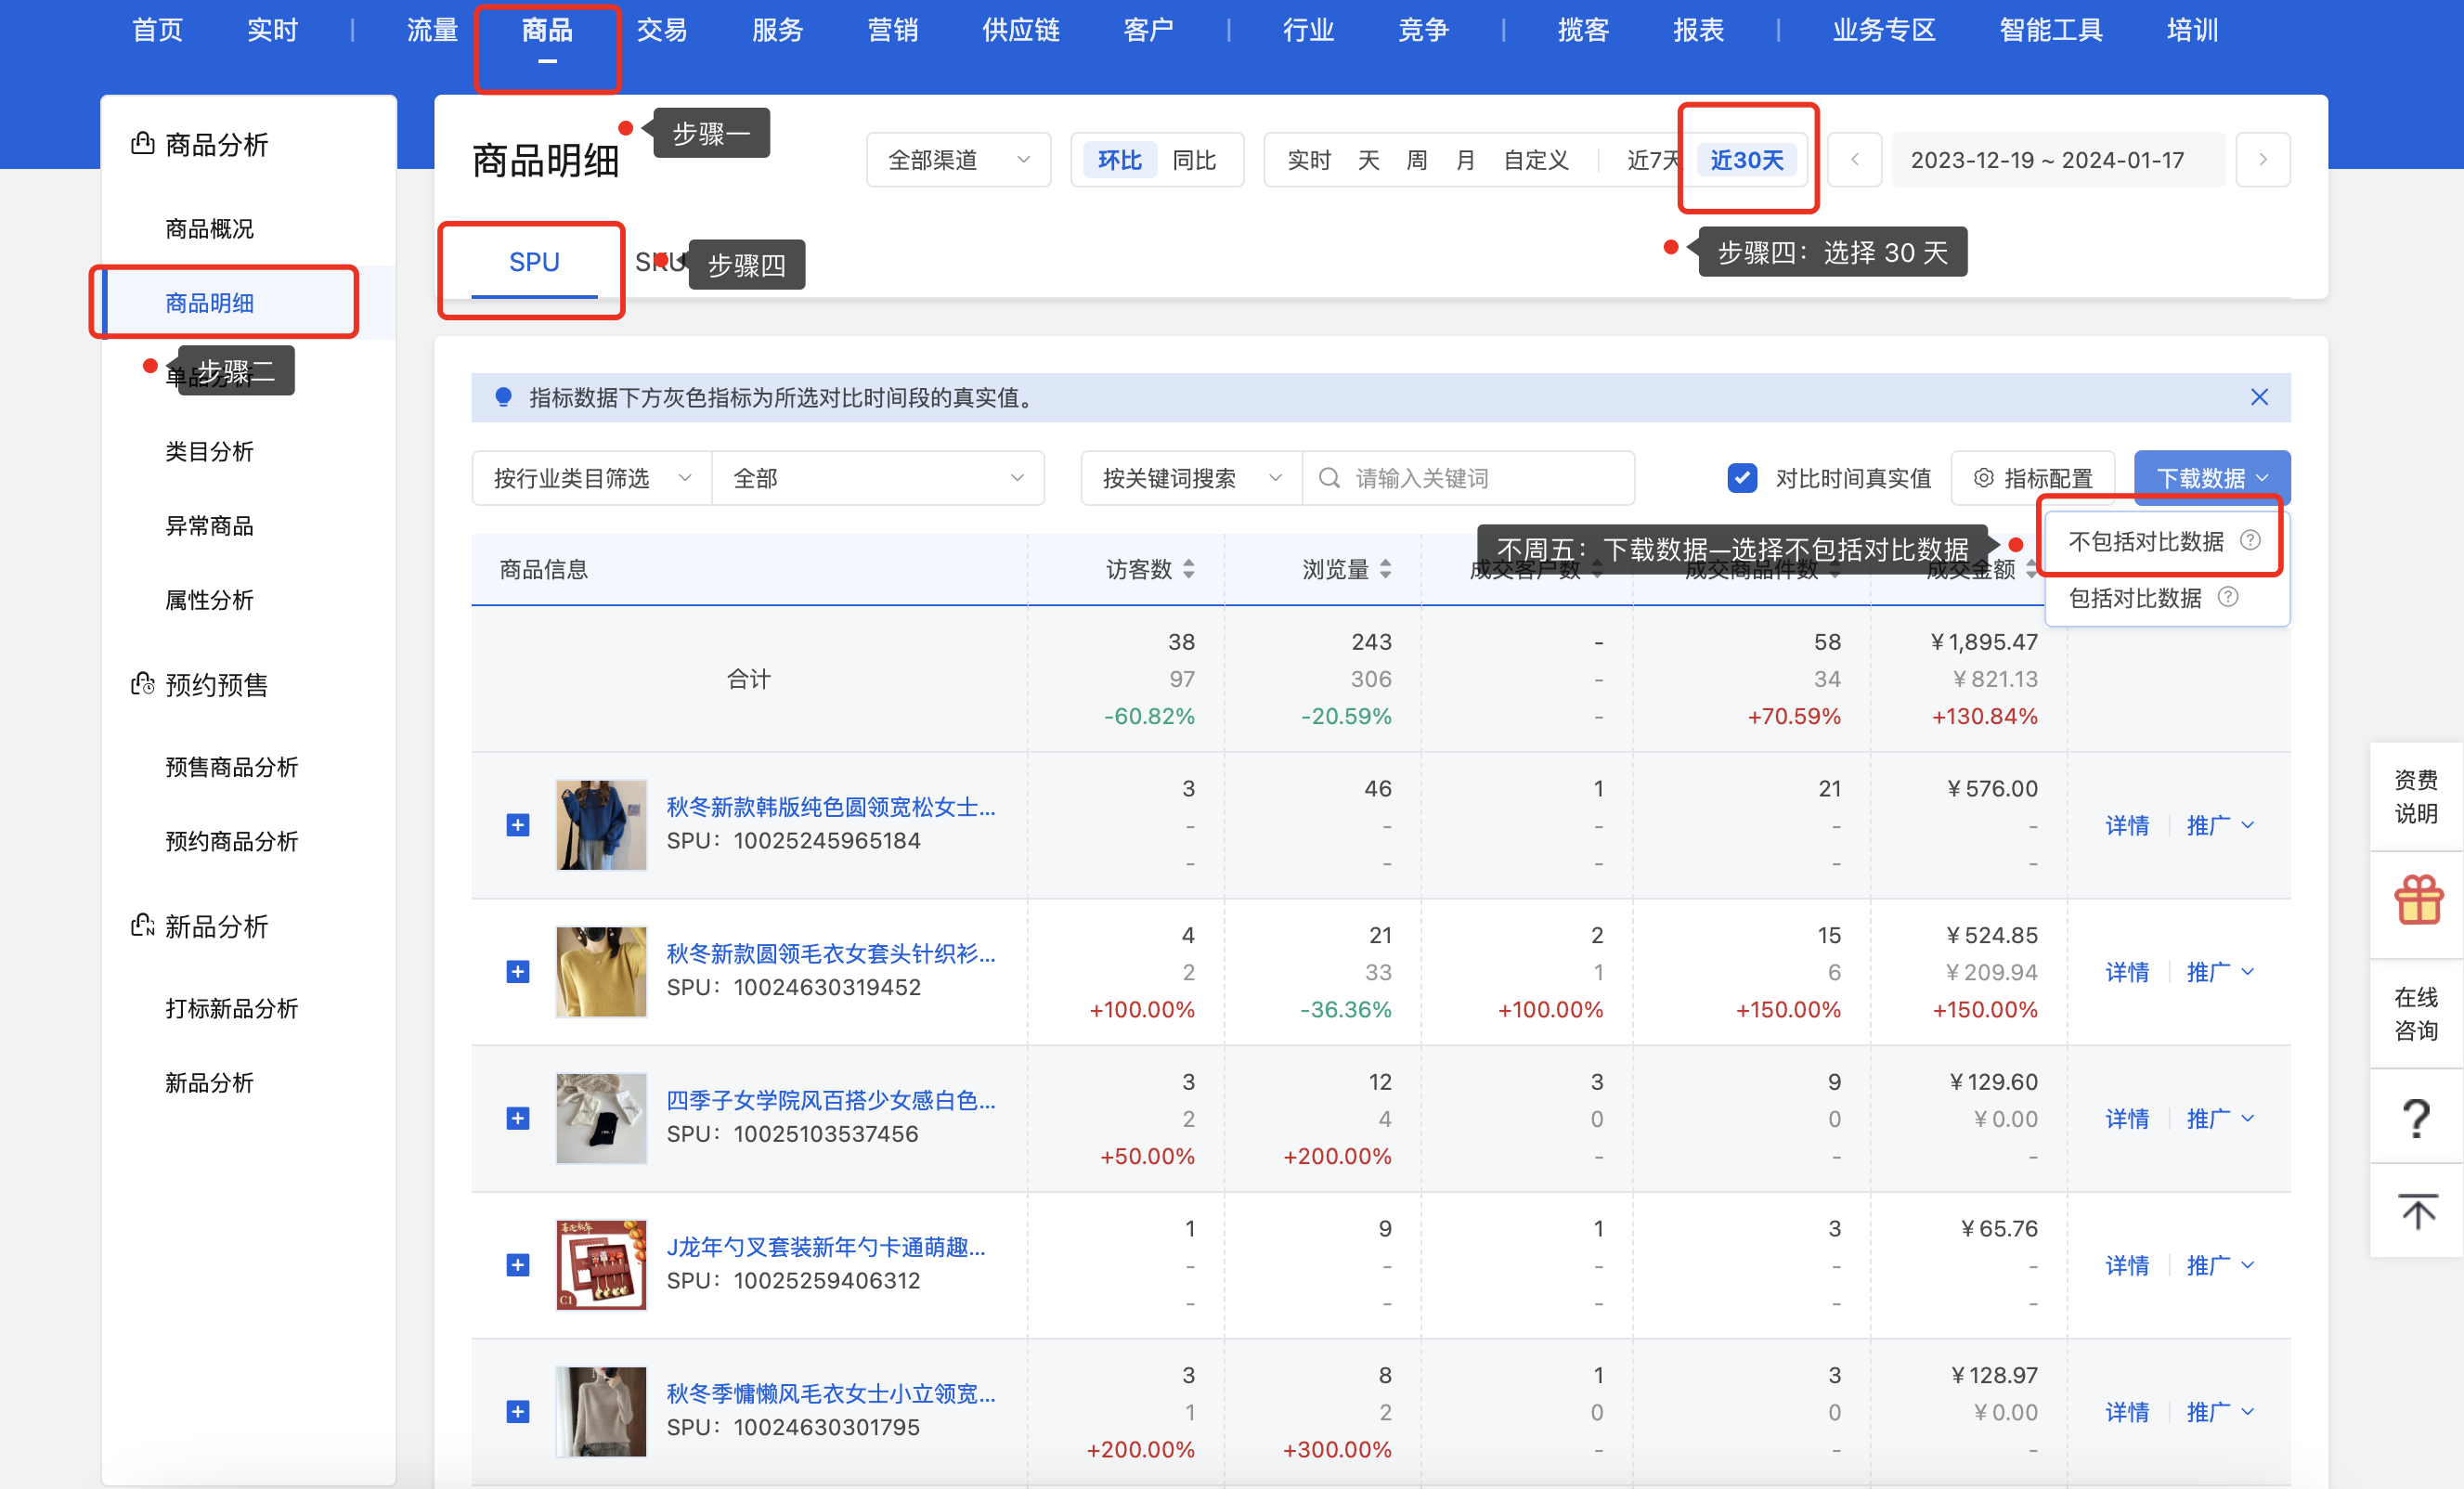Image resolution: width=2464 pixels, height=1489 pixels.
Task: Click the 指标配置 button
Action: 2032,478
